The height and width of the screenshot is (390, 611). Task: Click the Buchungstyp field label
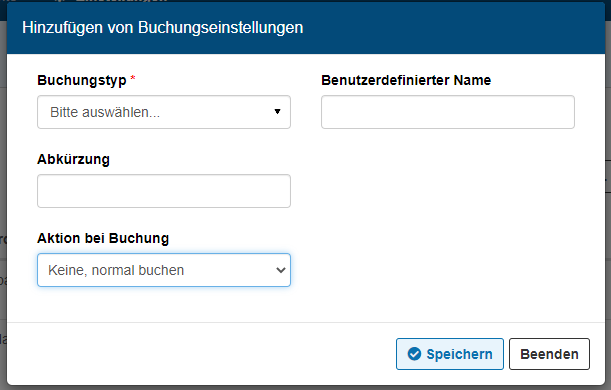coord(82,80)
